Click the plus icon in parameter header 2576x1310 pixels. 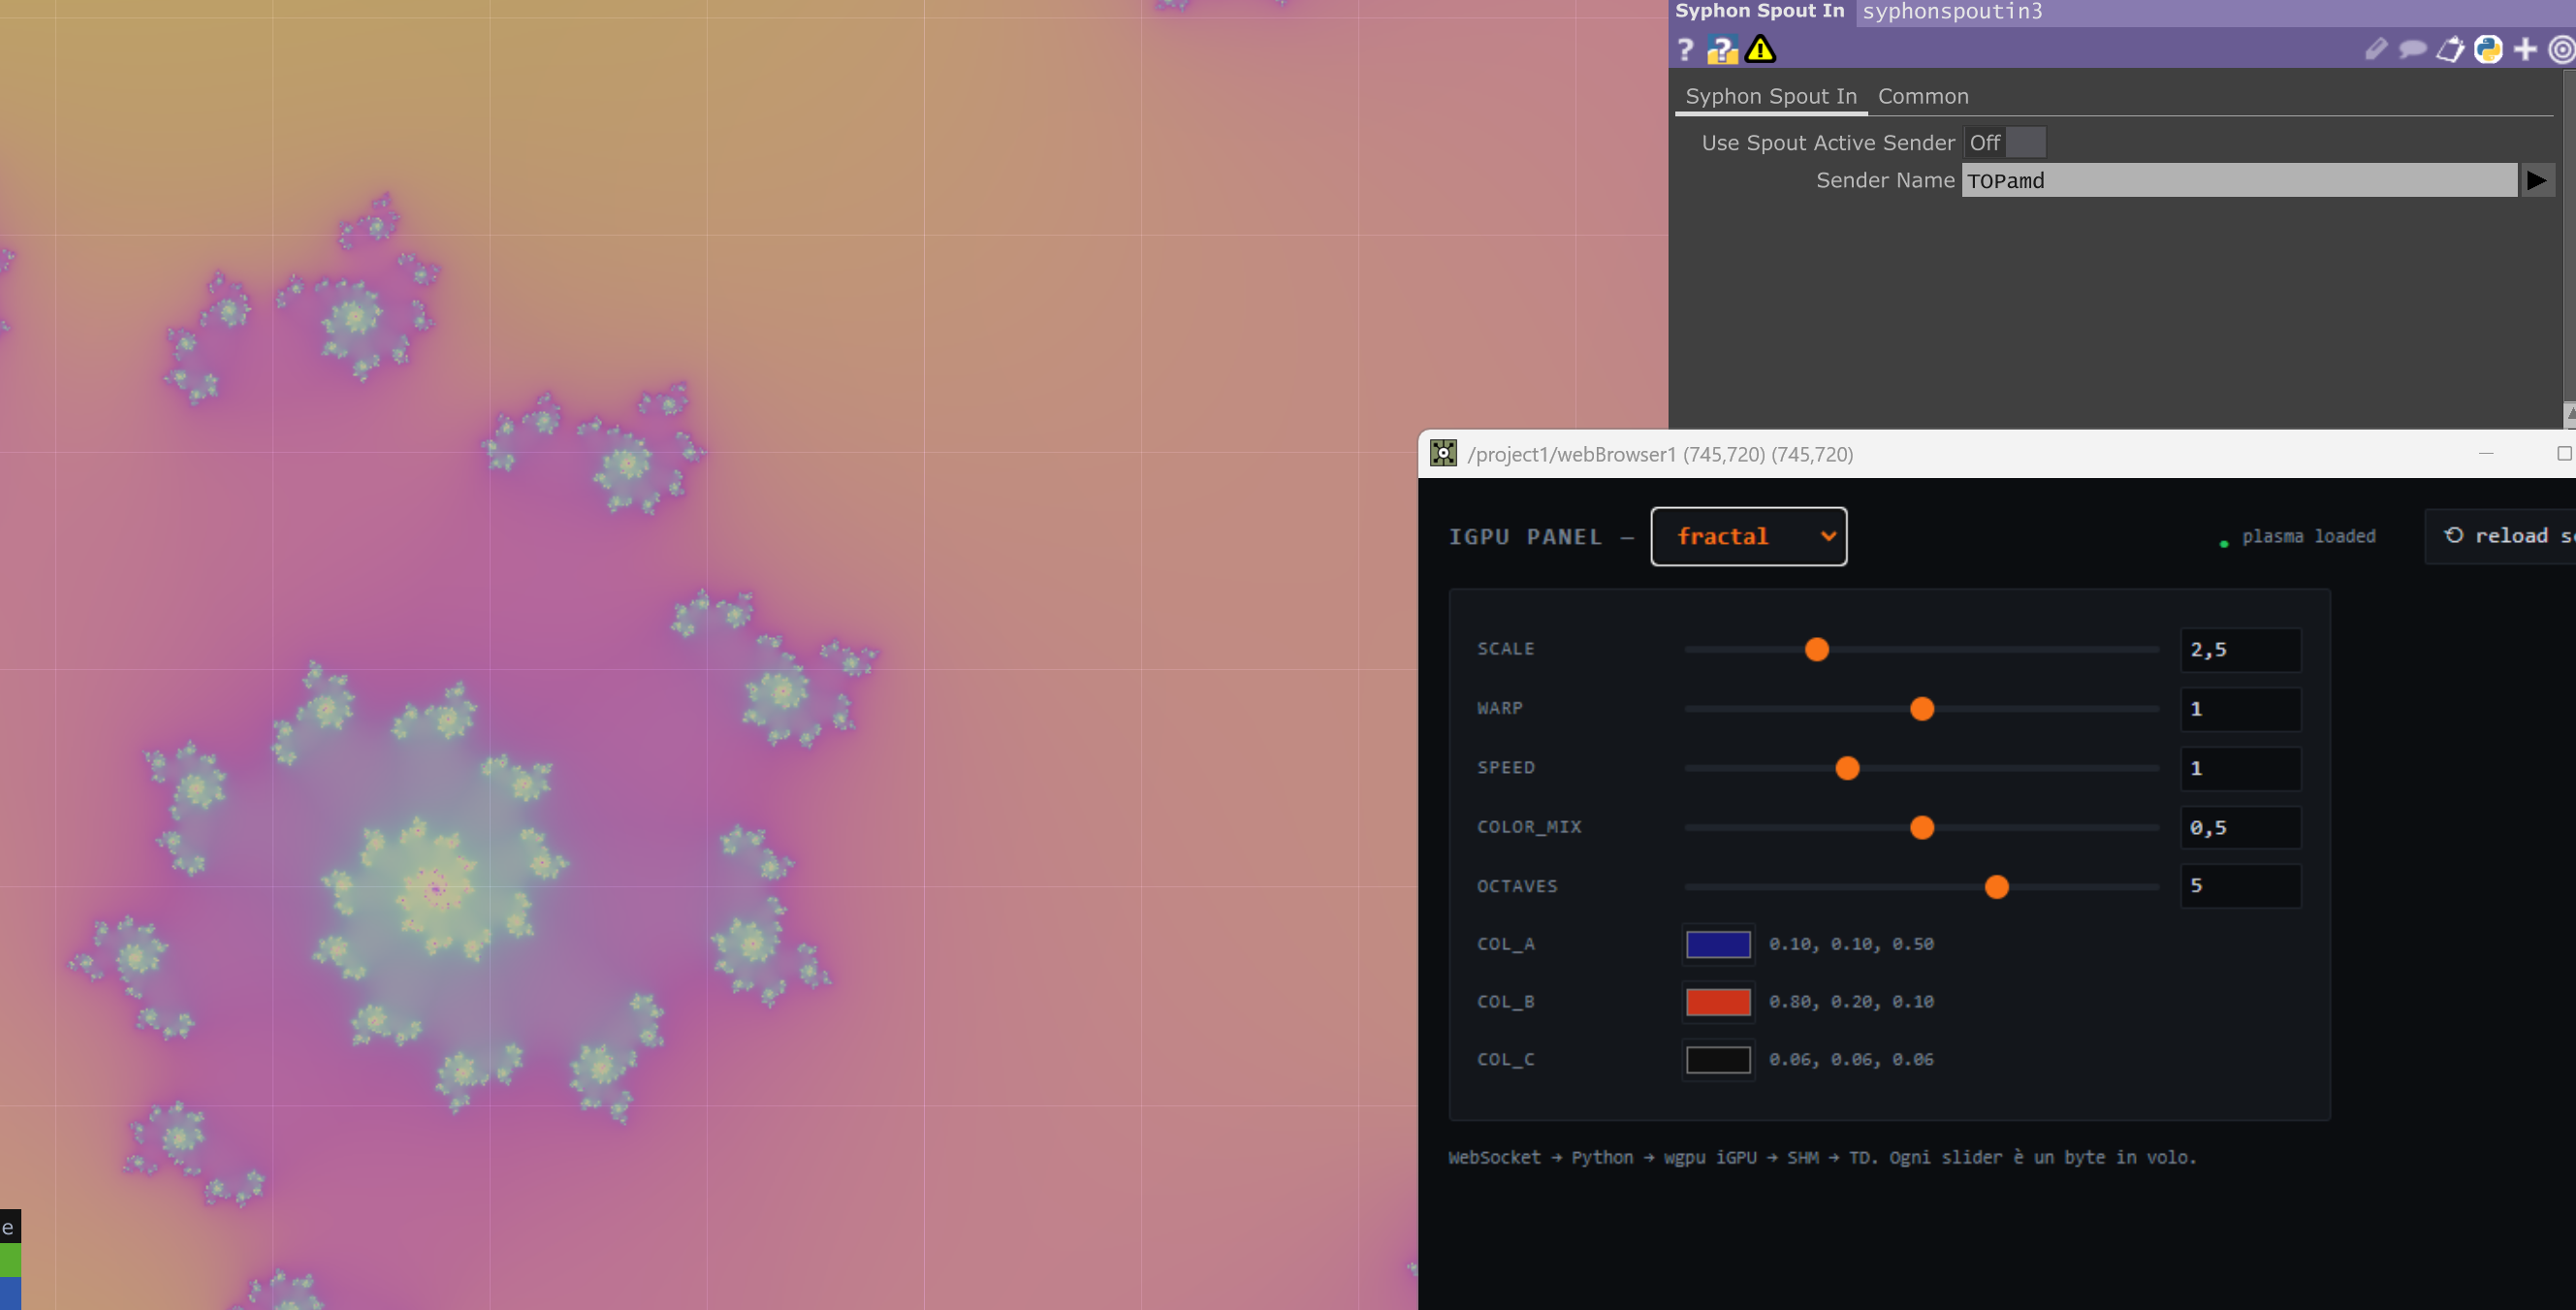pyautogui.click(x=2525, y=49)
